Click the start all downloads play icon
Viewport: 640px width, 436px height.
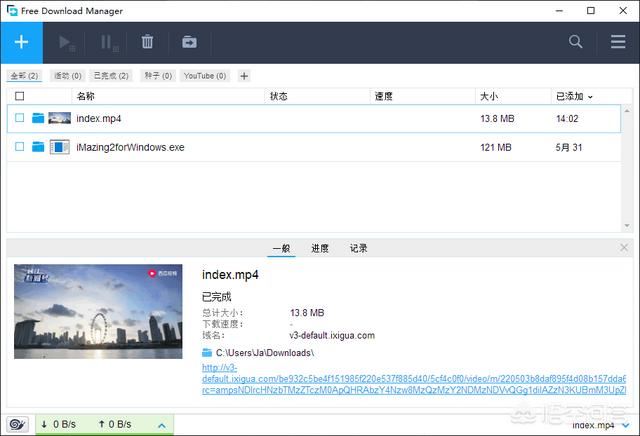[x=67, y=42]
